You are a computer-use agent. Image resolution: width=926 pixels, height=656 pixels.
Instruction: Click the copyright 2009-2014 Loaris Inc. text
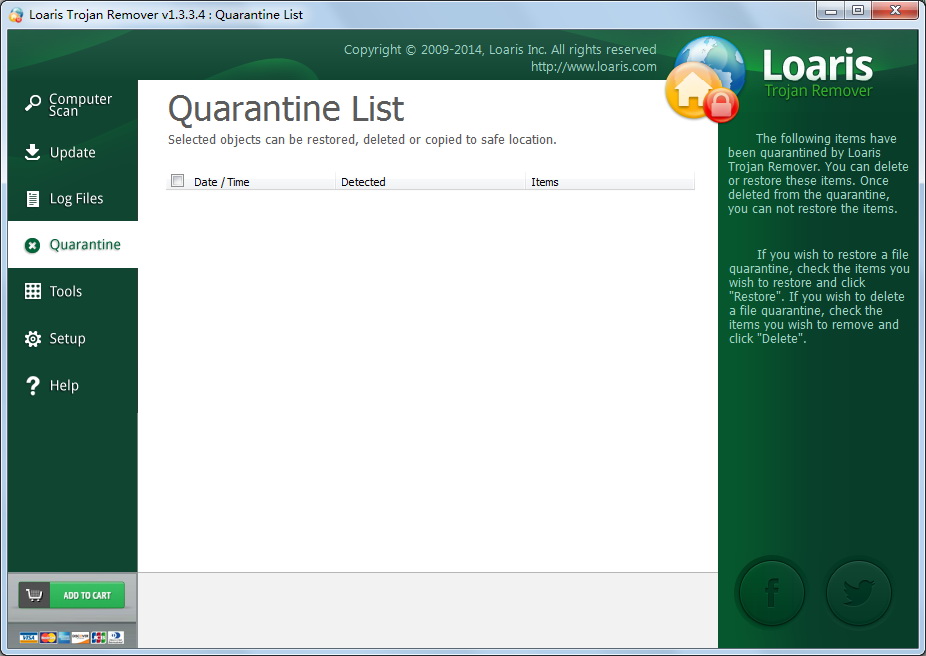click(500, 50)
